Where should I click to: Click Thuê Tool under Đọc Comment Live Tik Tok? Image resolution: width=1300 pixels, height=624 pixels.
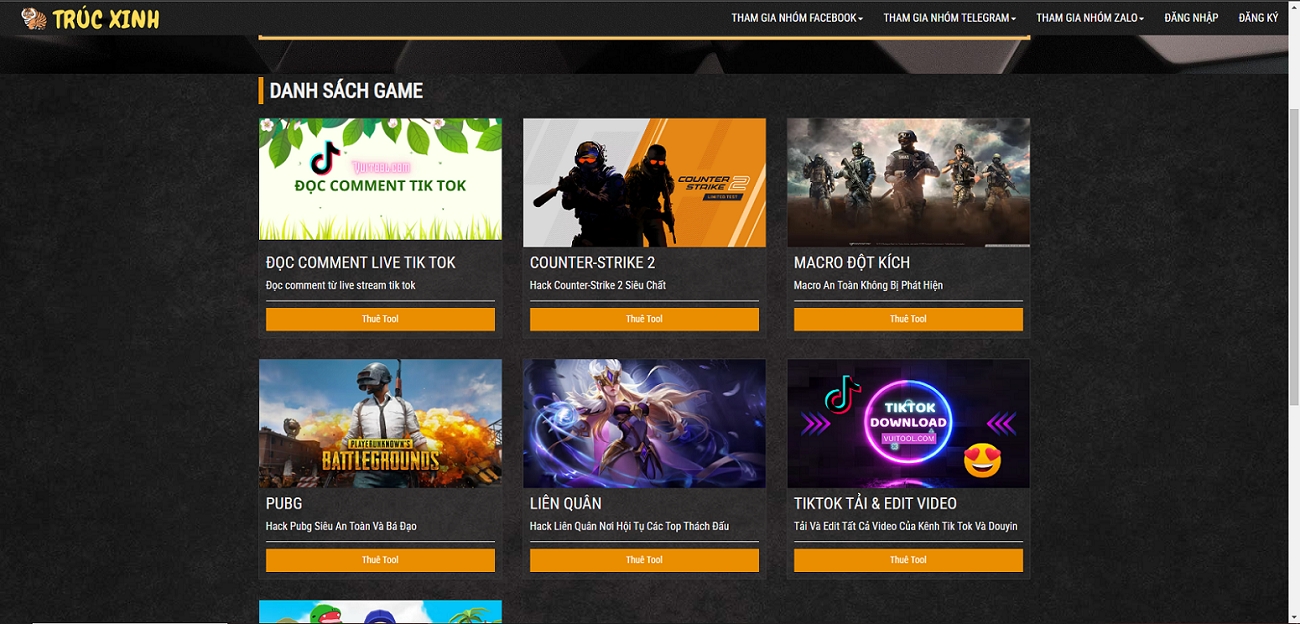380,319
